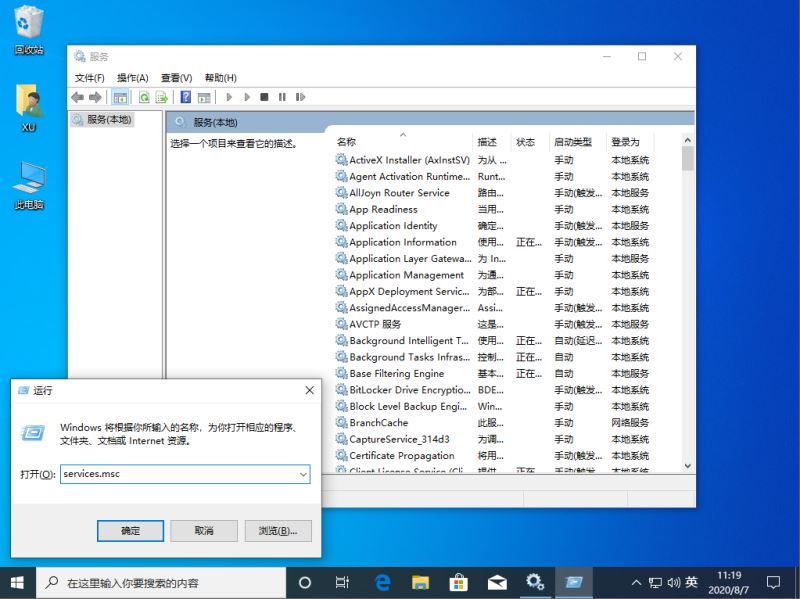Click the 确定 button in the Run dialog

[x=130, y=533]
